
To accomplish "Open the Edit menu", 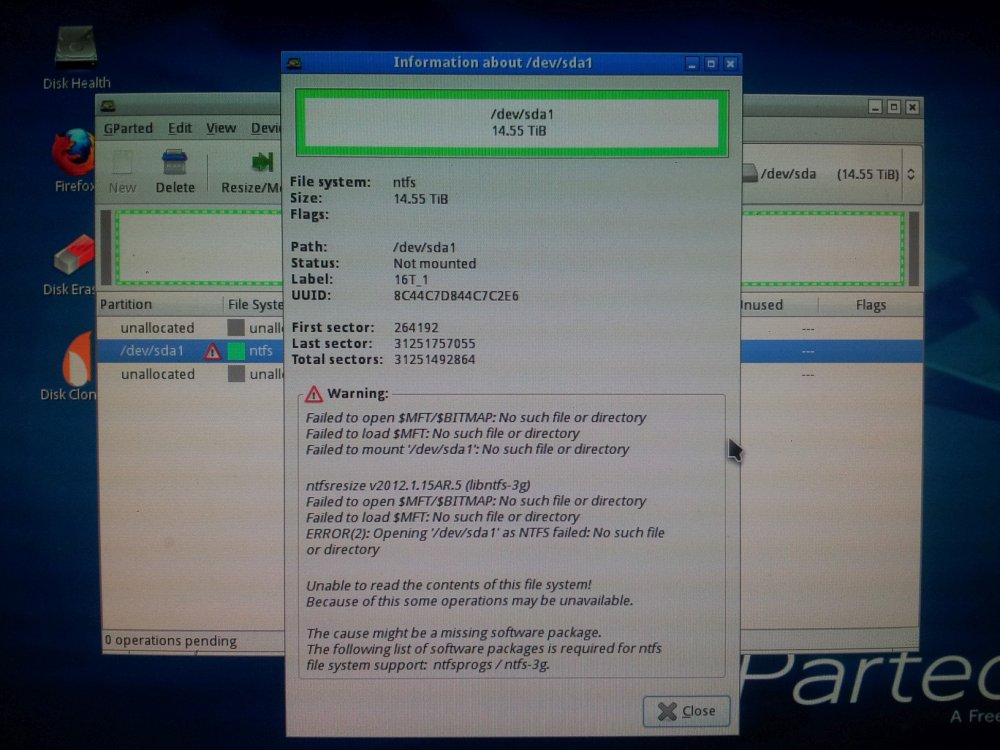I will click(x=180, y=128).
